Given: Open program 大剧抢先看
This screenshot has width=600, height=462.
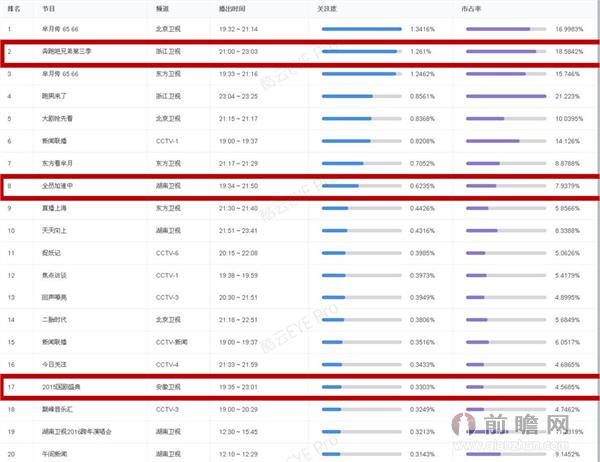Looking at the screenshot, I should (57, 119).
